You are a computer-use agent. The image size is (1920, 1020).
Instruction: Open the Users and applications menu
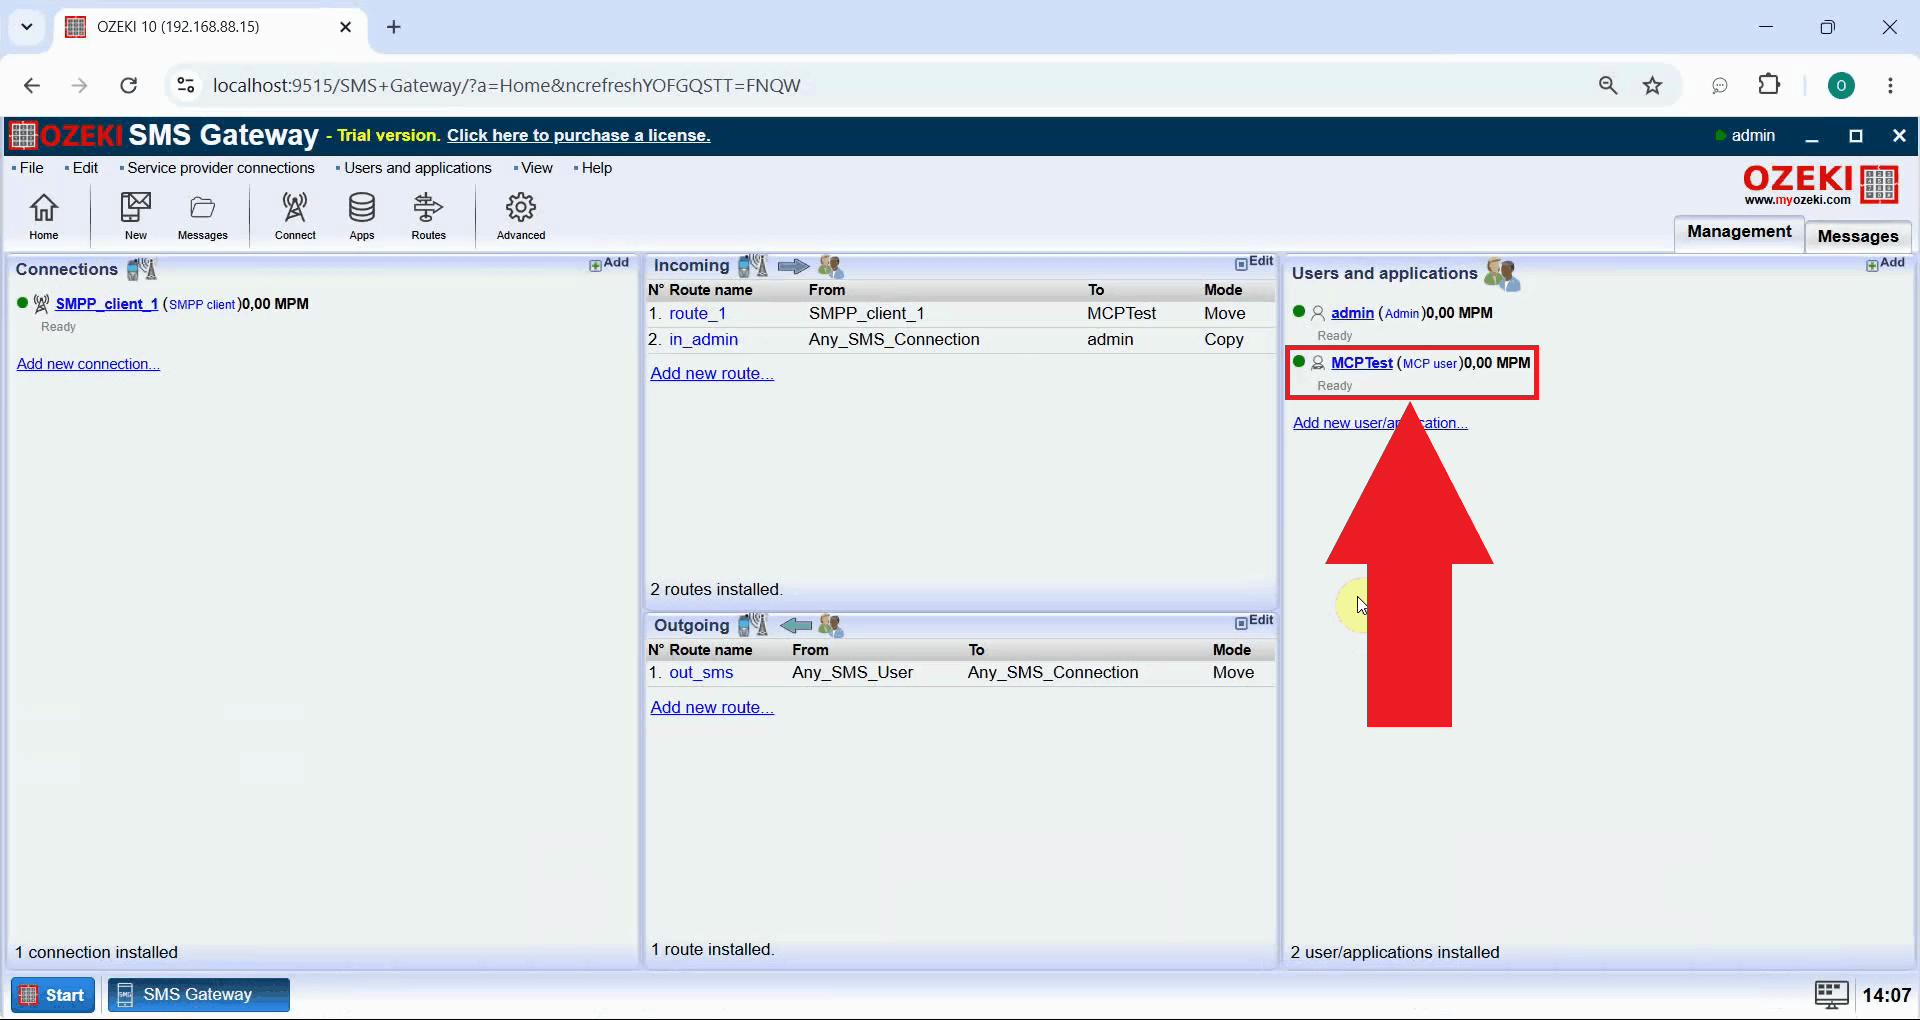pos(417,168)
